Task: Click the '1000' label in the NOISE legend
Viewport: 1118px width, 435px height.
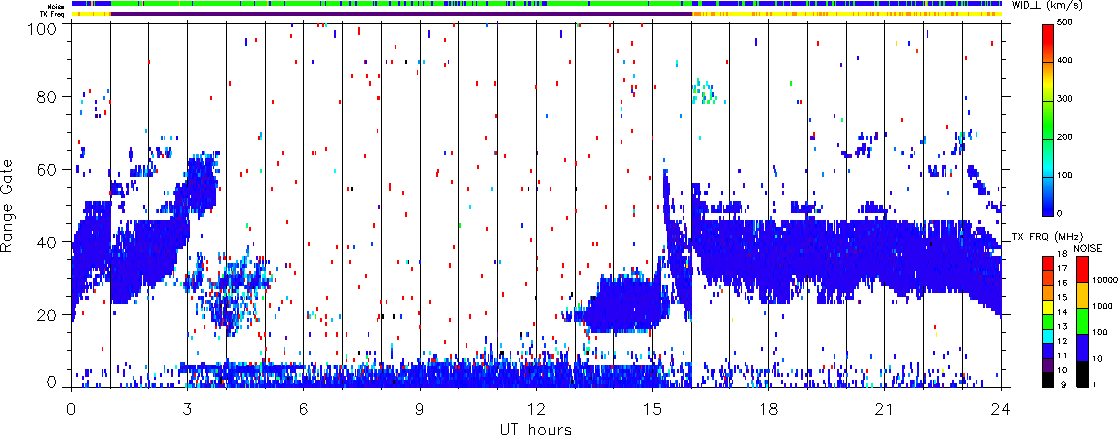Action: [1102, 306]
